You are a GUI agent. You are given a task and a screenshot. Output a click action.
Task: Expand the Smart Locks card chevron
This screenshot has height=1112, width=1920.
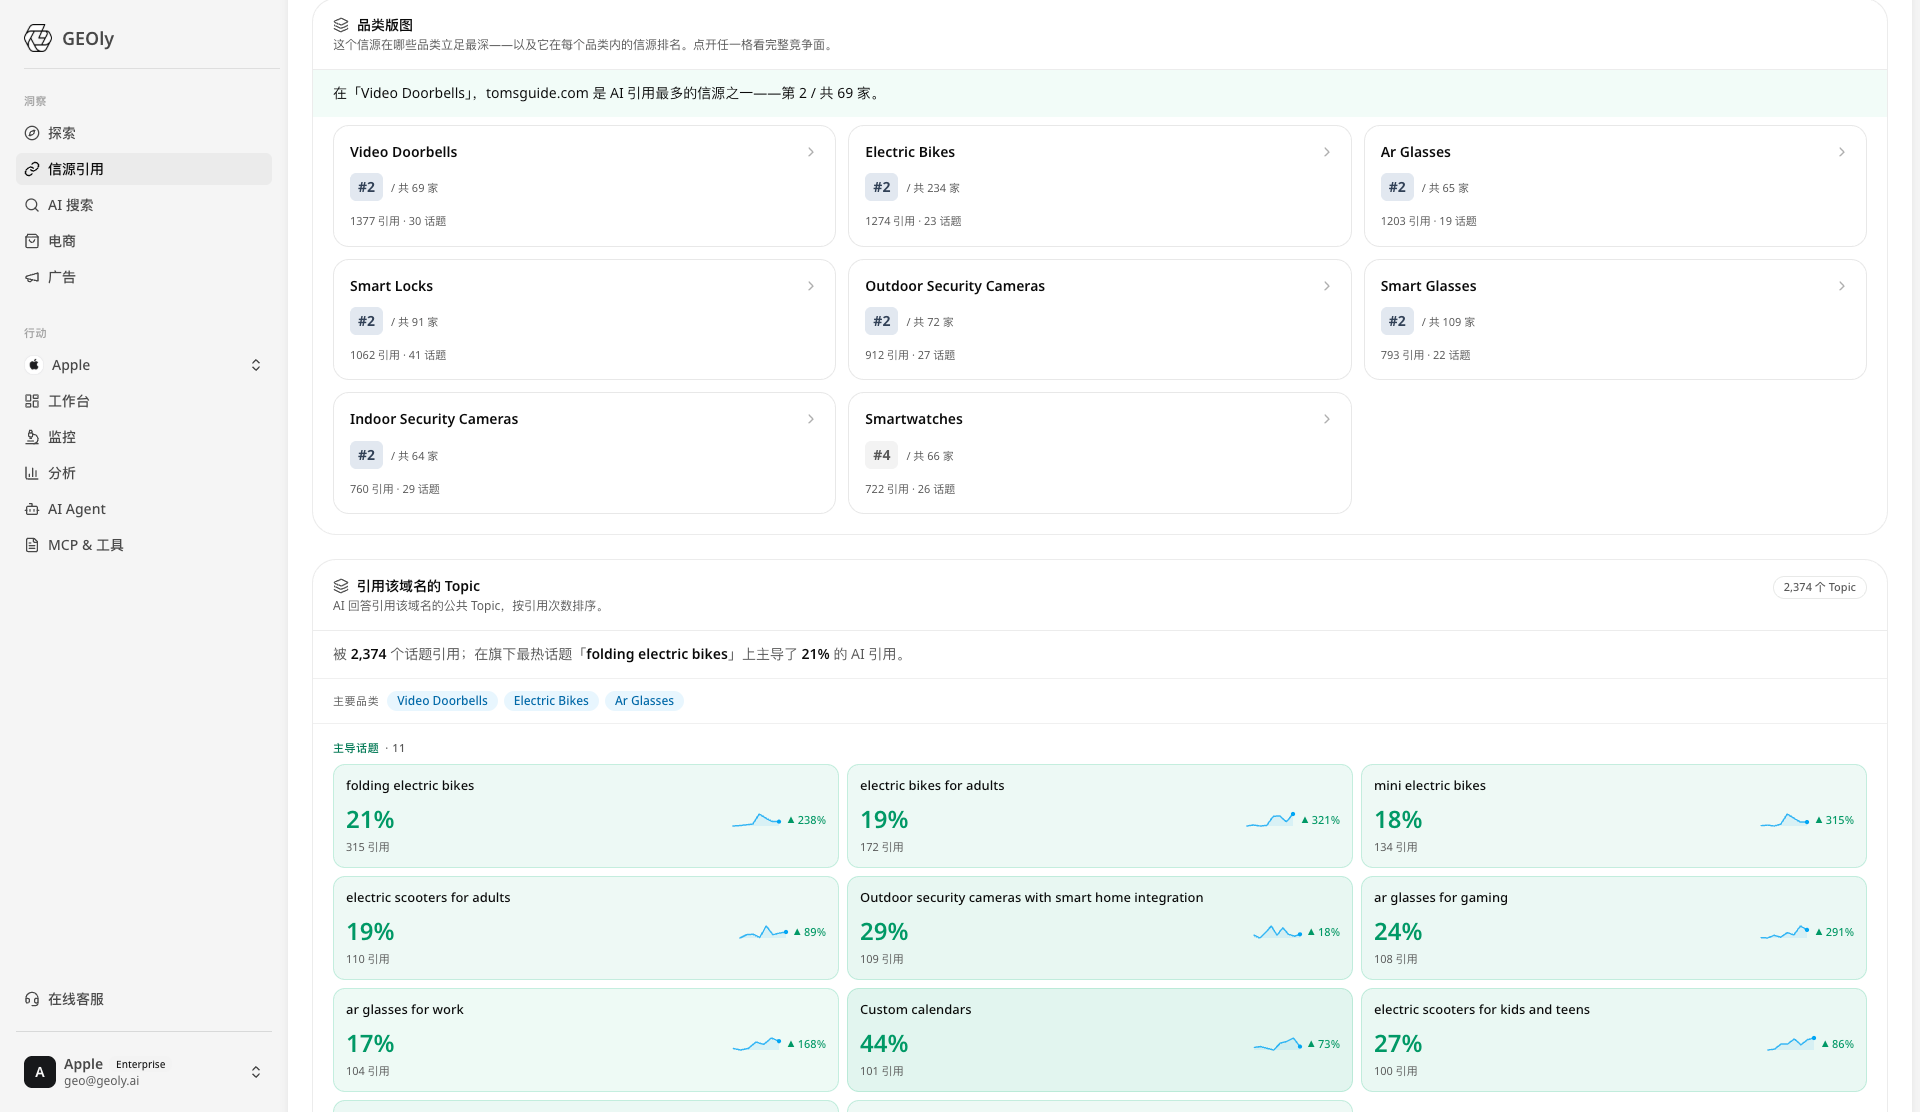point(811,286)
